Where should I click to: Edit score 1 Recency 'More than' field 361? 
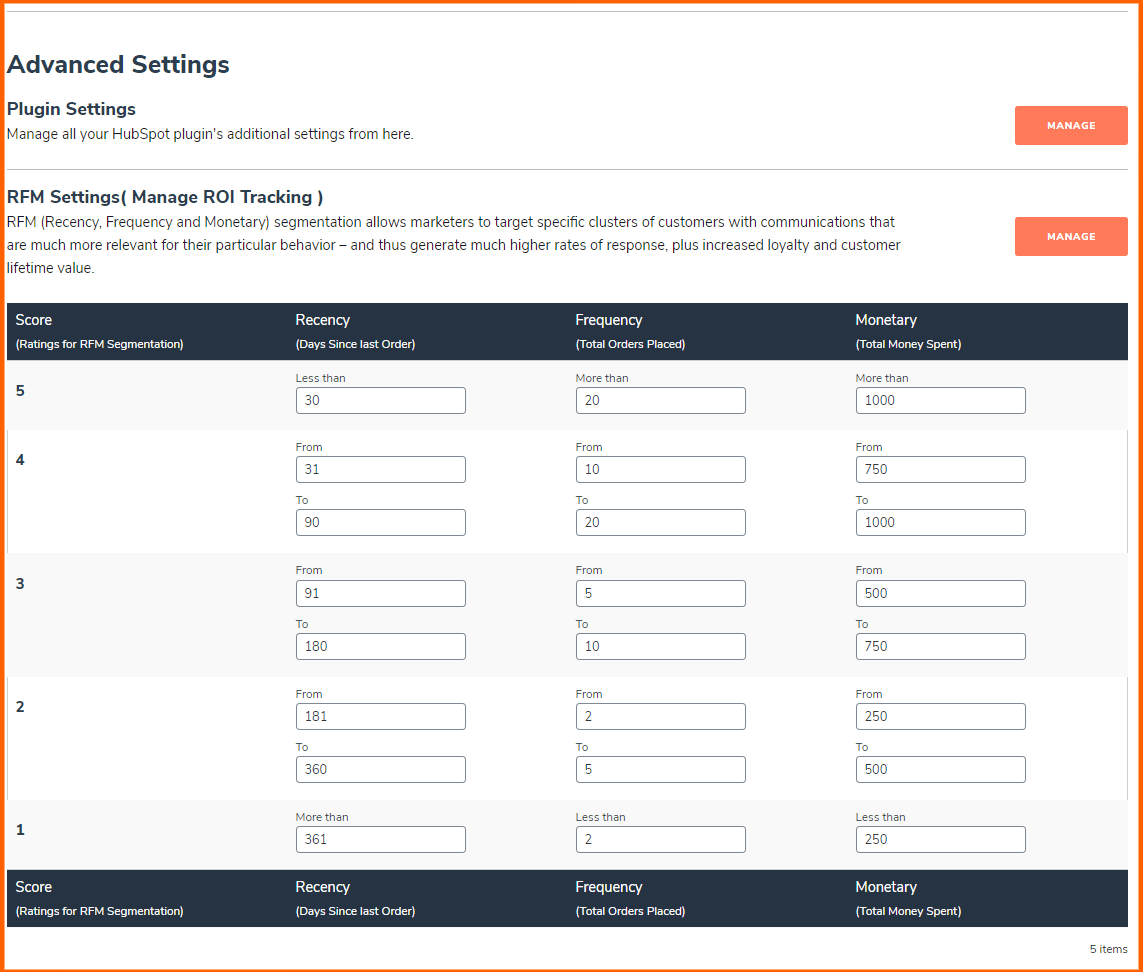381,840
